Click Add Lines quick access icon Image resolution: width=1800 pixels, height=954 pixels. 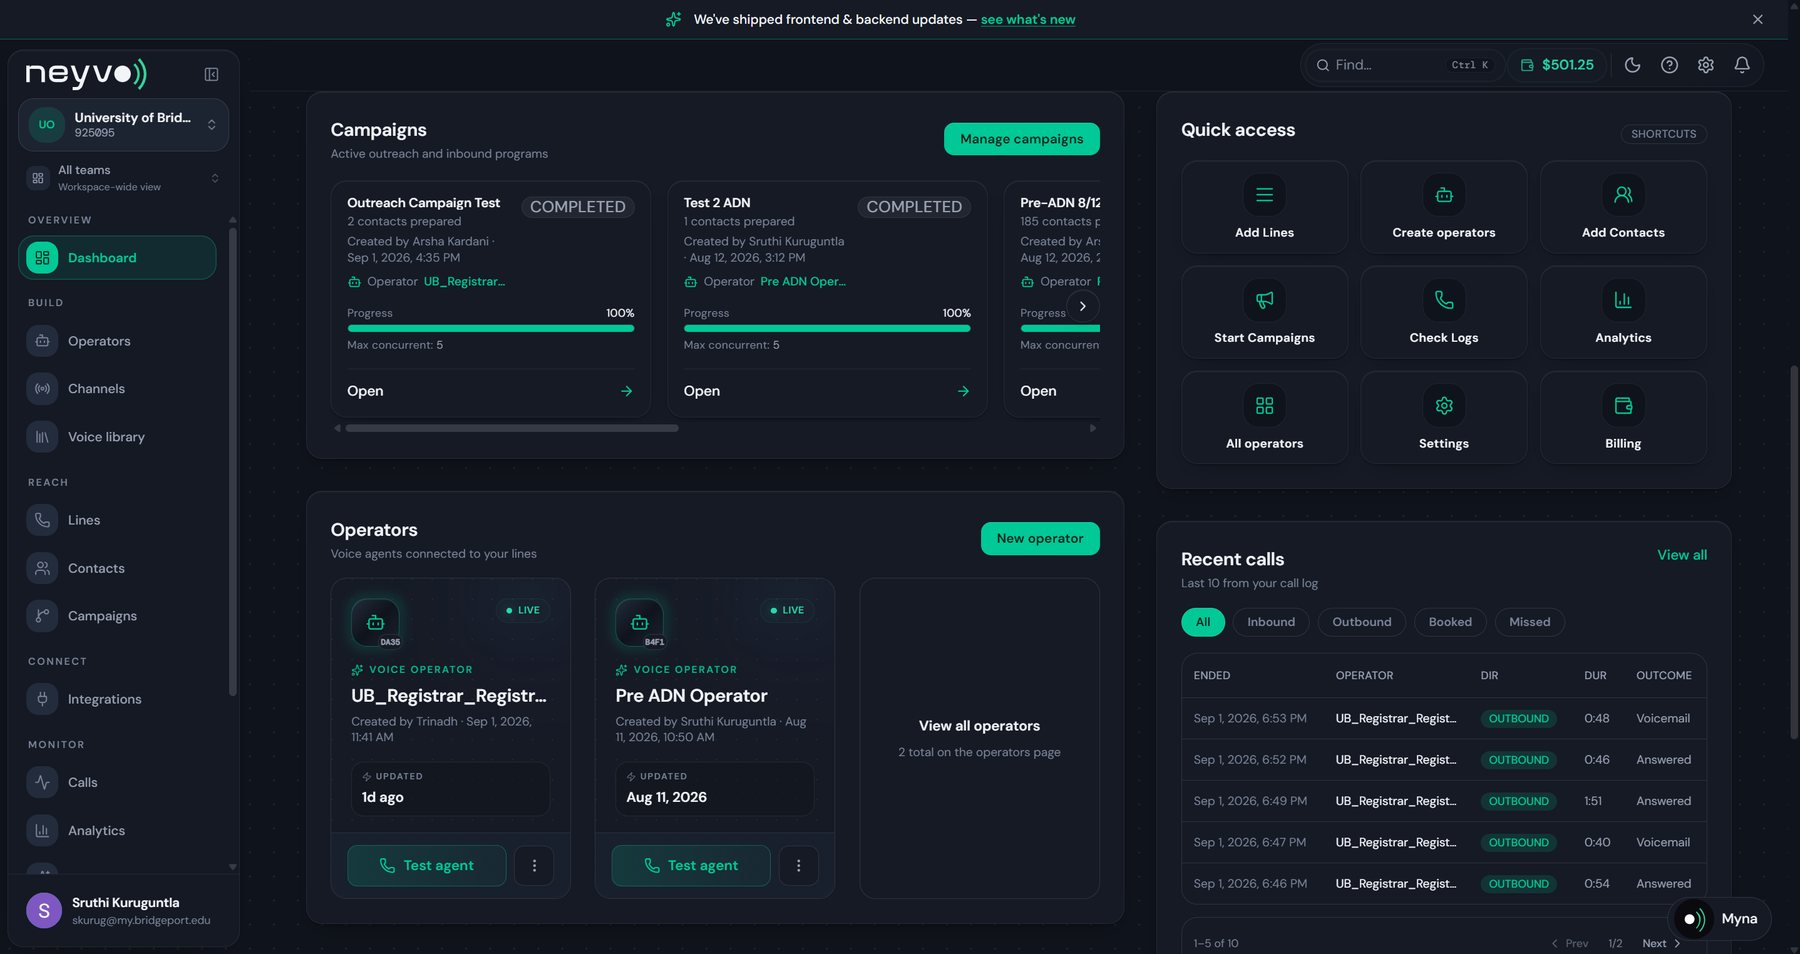click(x=1264, y=195)
